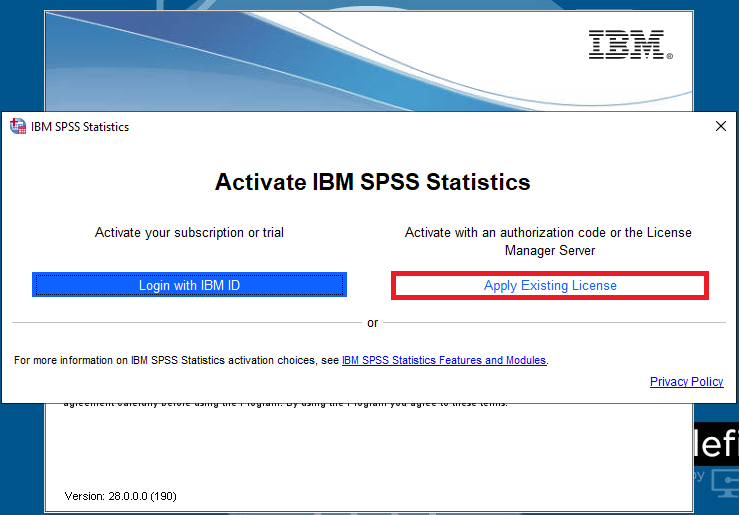739x515 pixels.
Task: Click the IBM logo on the splash screen
Action: click(x=630, y=45)
